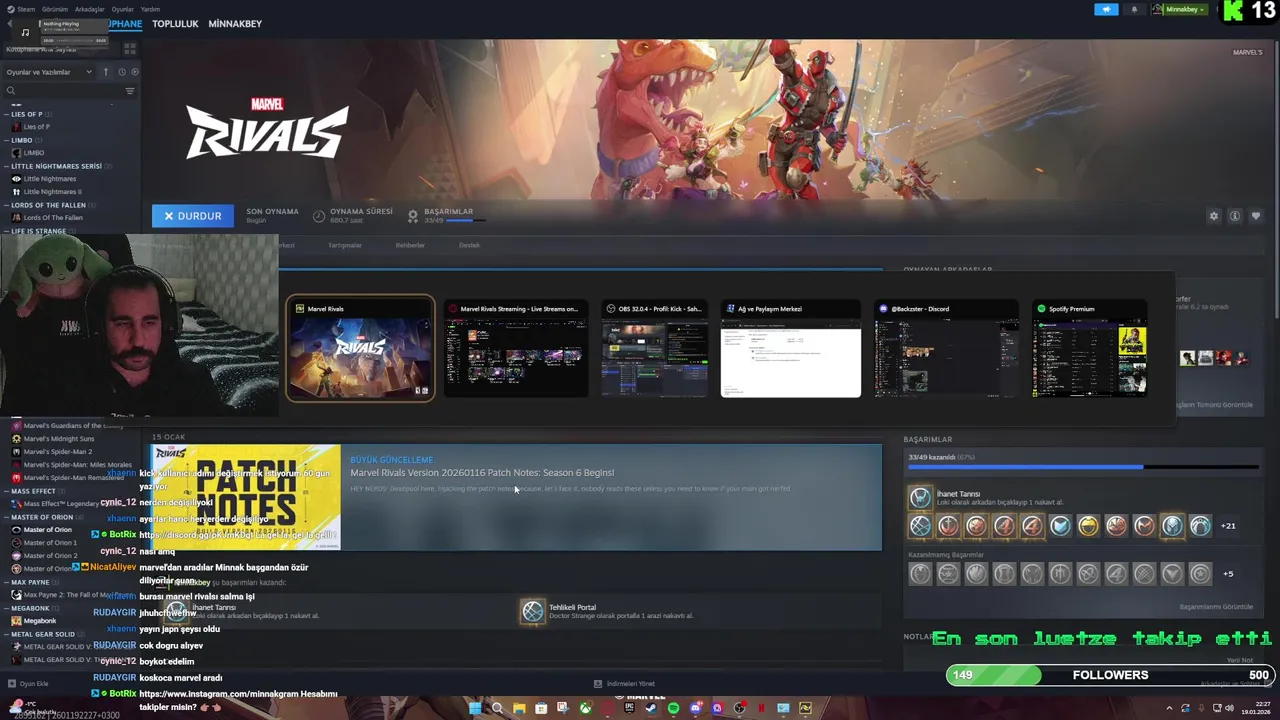Click the library grid view icon
1280x720 pixels.
pos(129,48)
